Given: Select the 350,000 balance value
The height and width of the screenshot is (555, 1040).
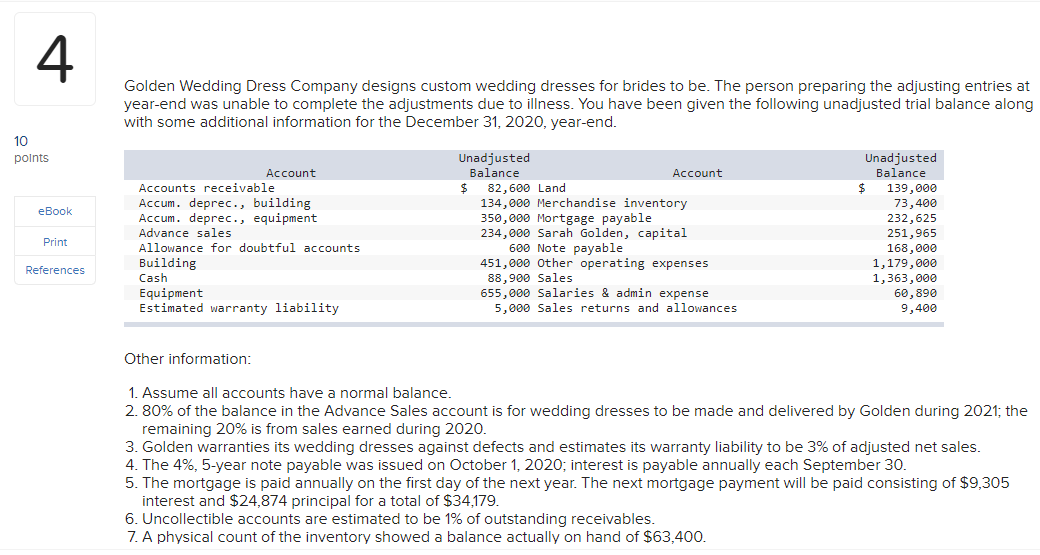Looking at the screenshot, I should (x=505, y=218).
